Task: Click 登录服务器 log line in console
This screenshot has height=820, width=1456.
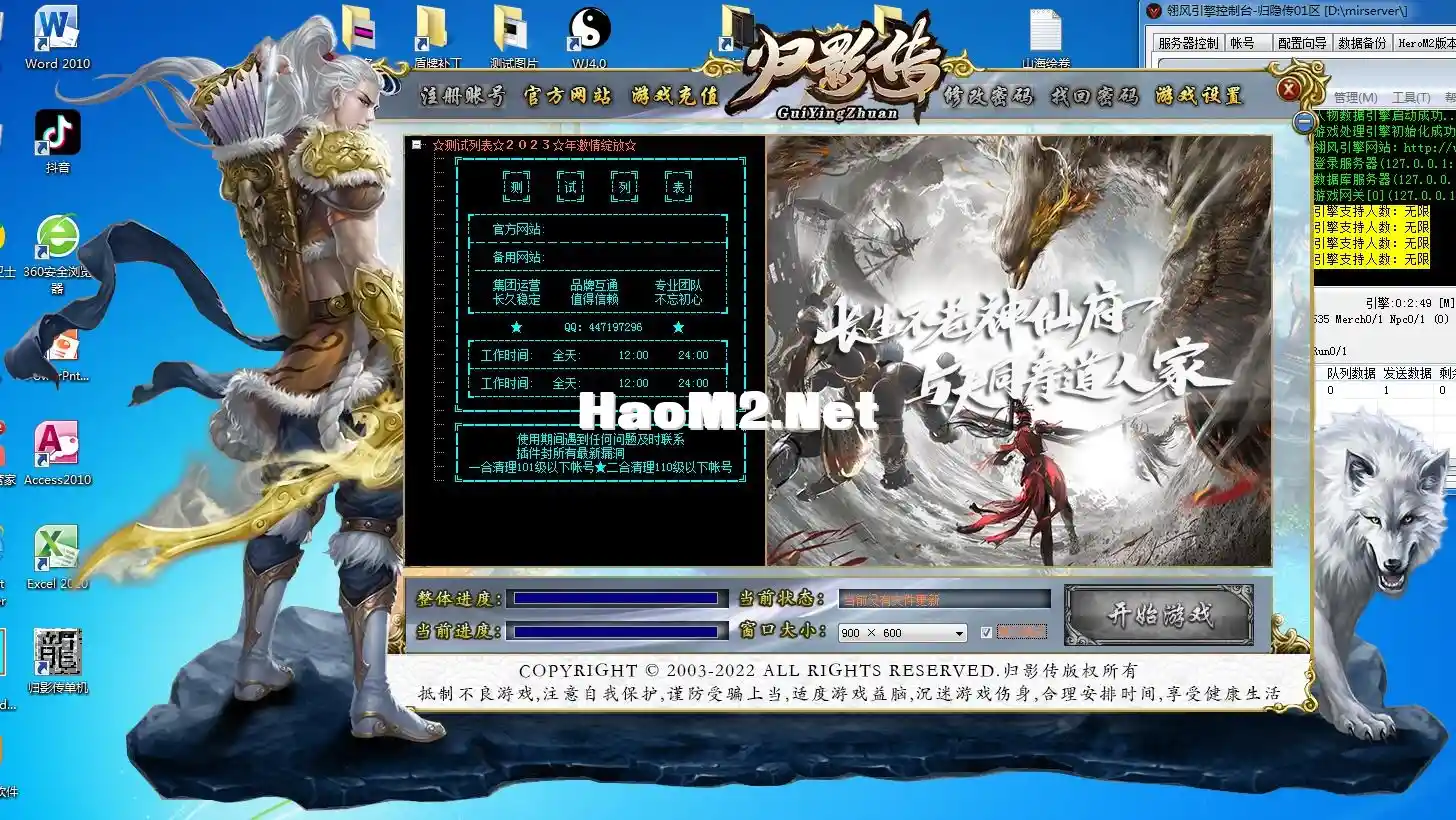Action: [x=1383, y=163]
